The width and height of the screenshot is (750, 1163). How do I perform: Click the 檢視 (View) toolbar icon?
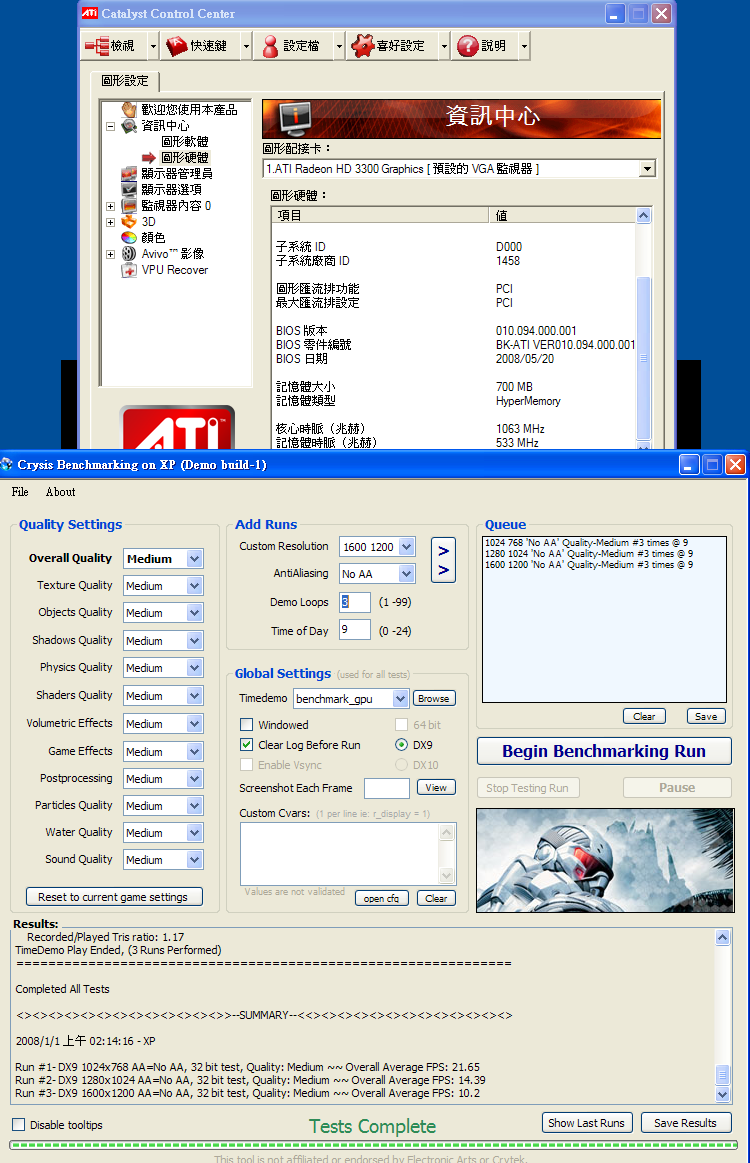pyautogui.click(x=97, y=46)
